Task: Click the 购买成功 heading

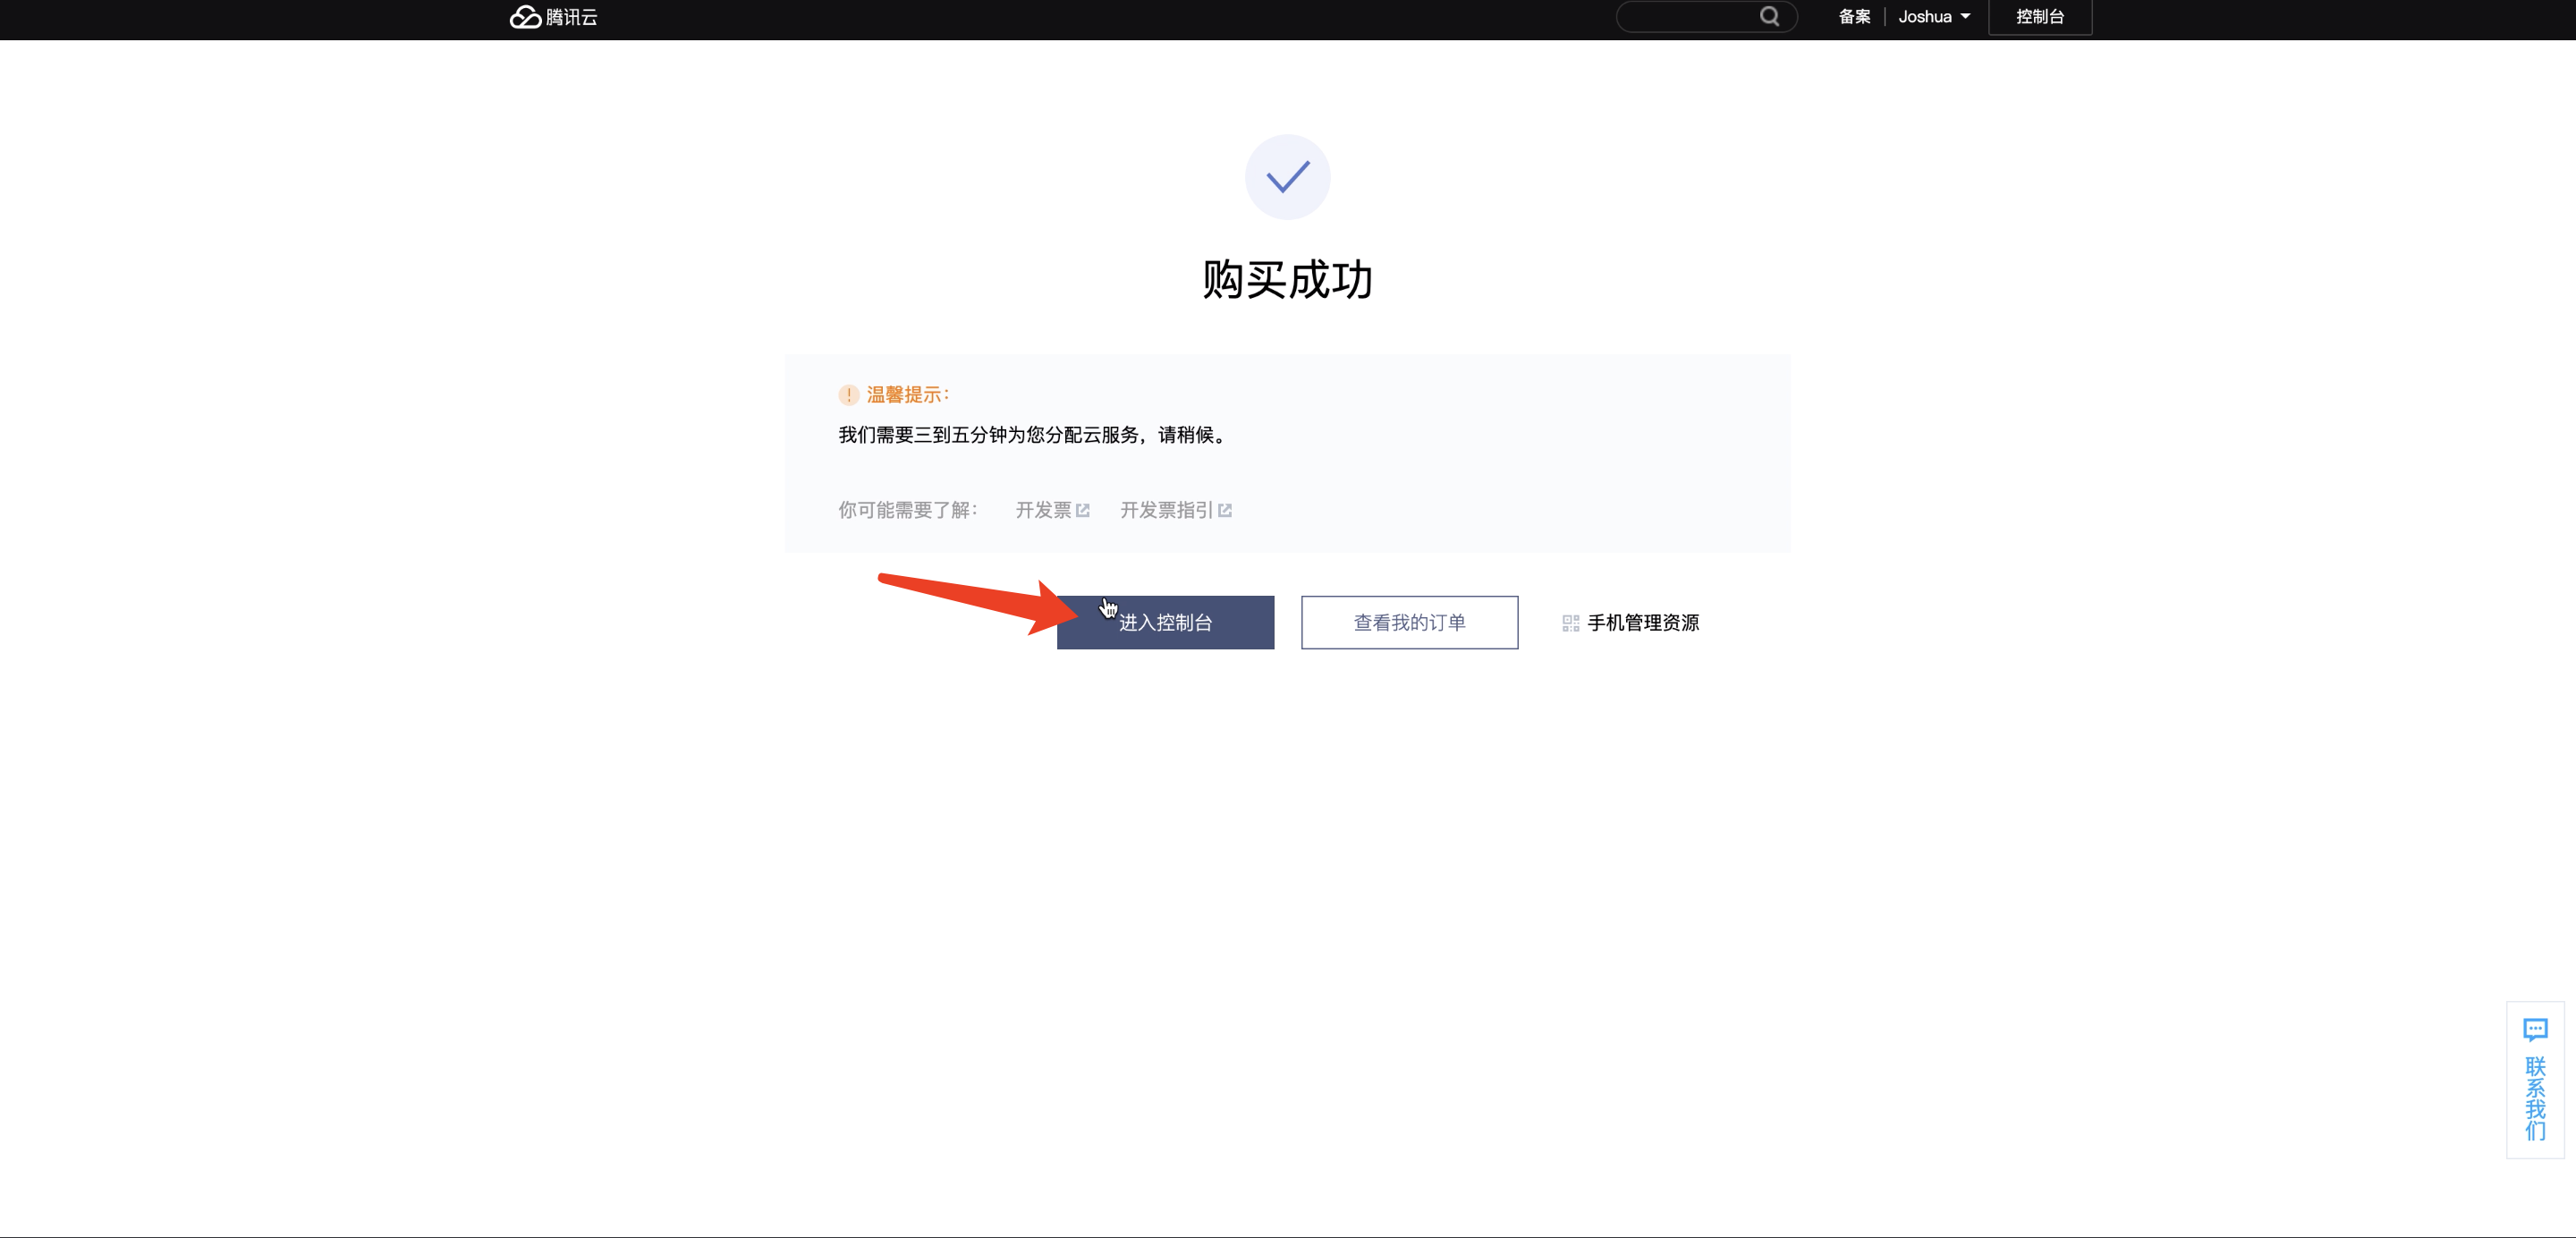Action: click(1287, 279)
